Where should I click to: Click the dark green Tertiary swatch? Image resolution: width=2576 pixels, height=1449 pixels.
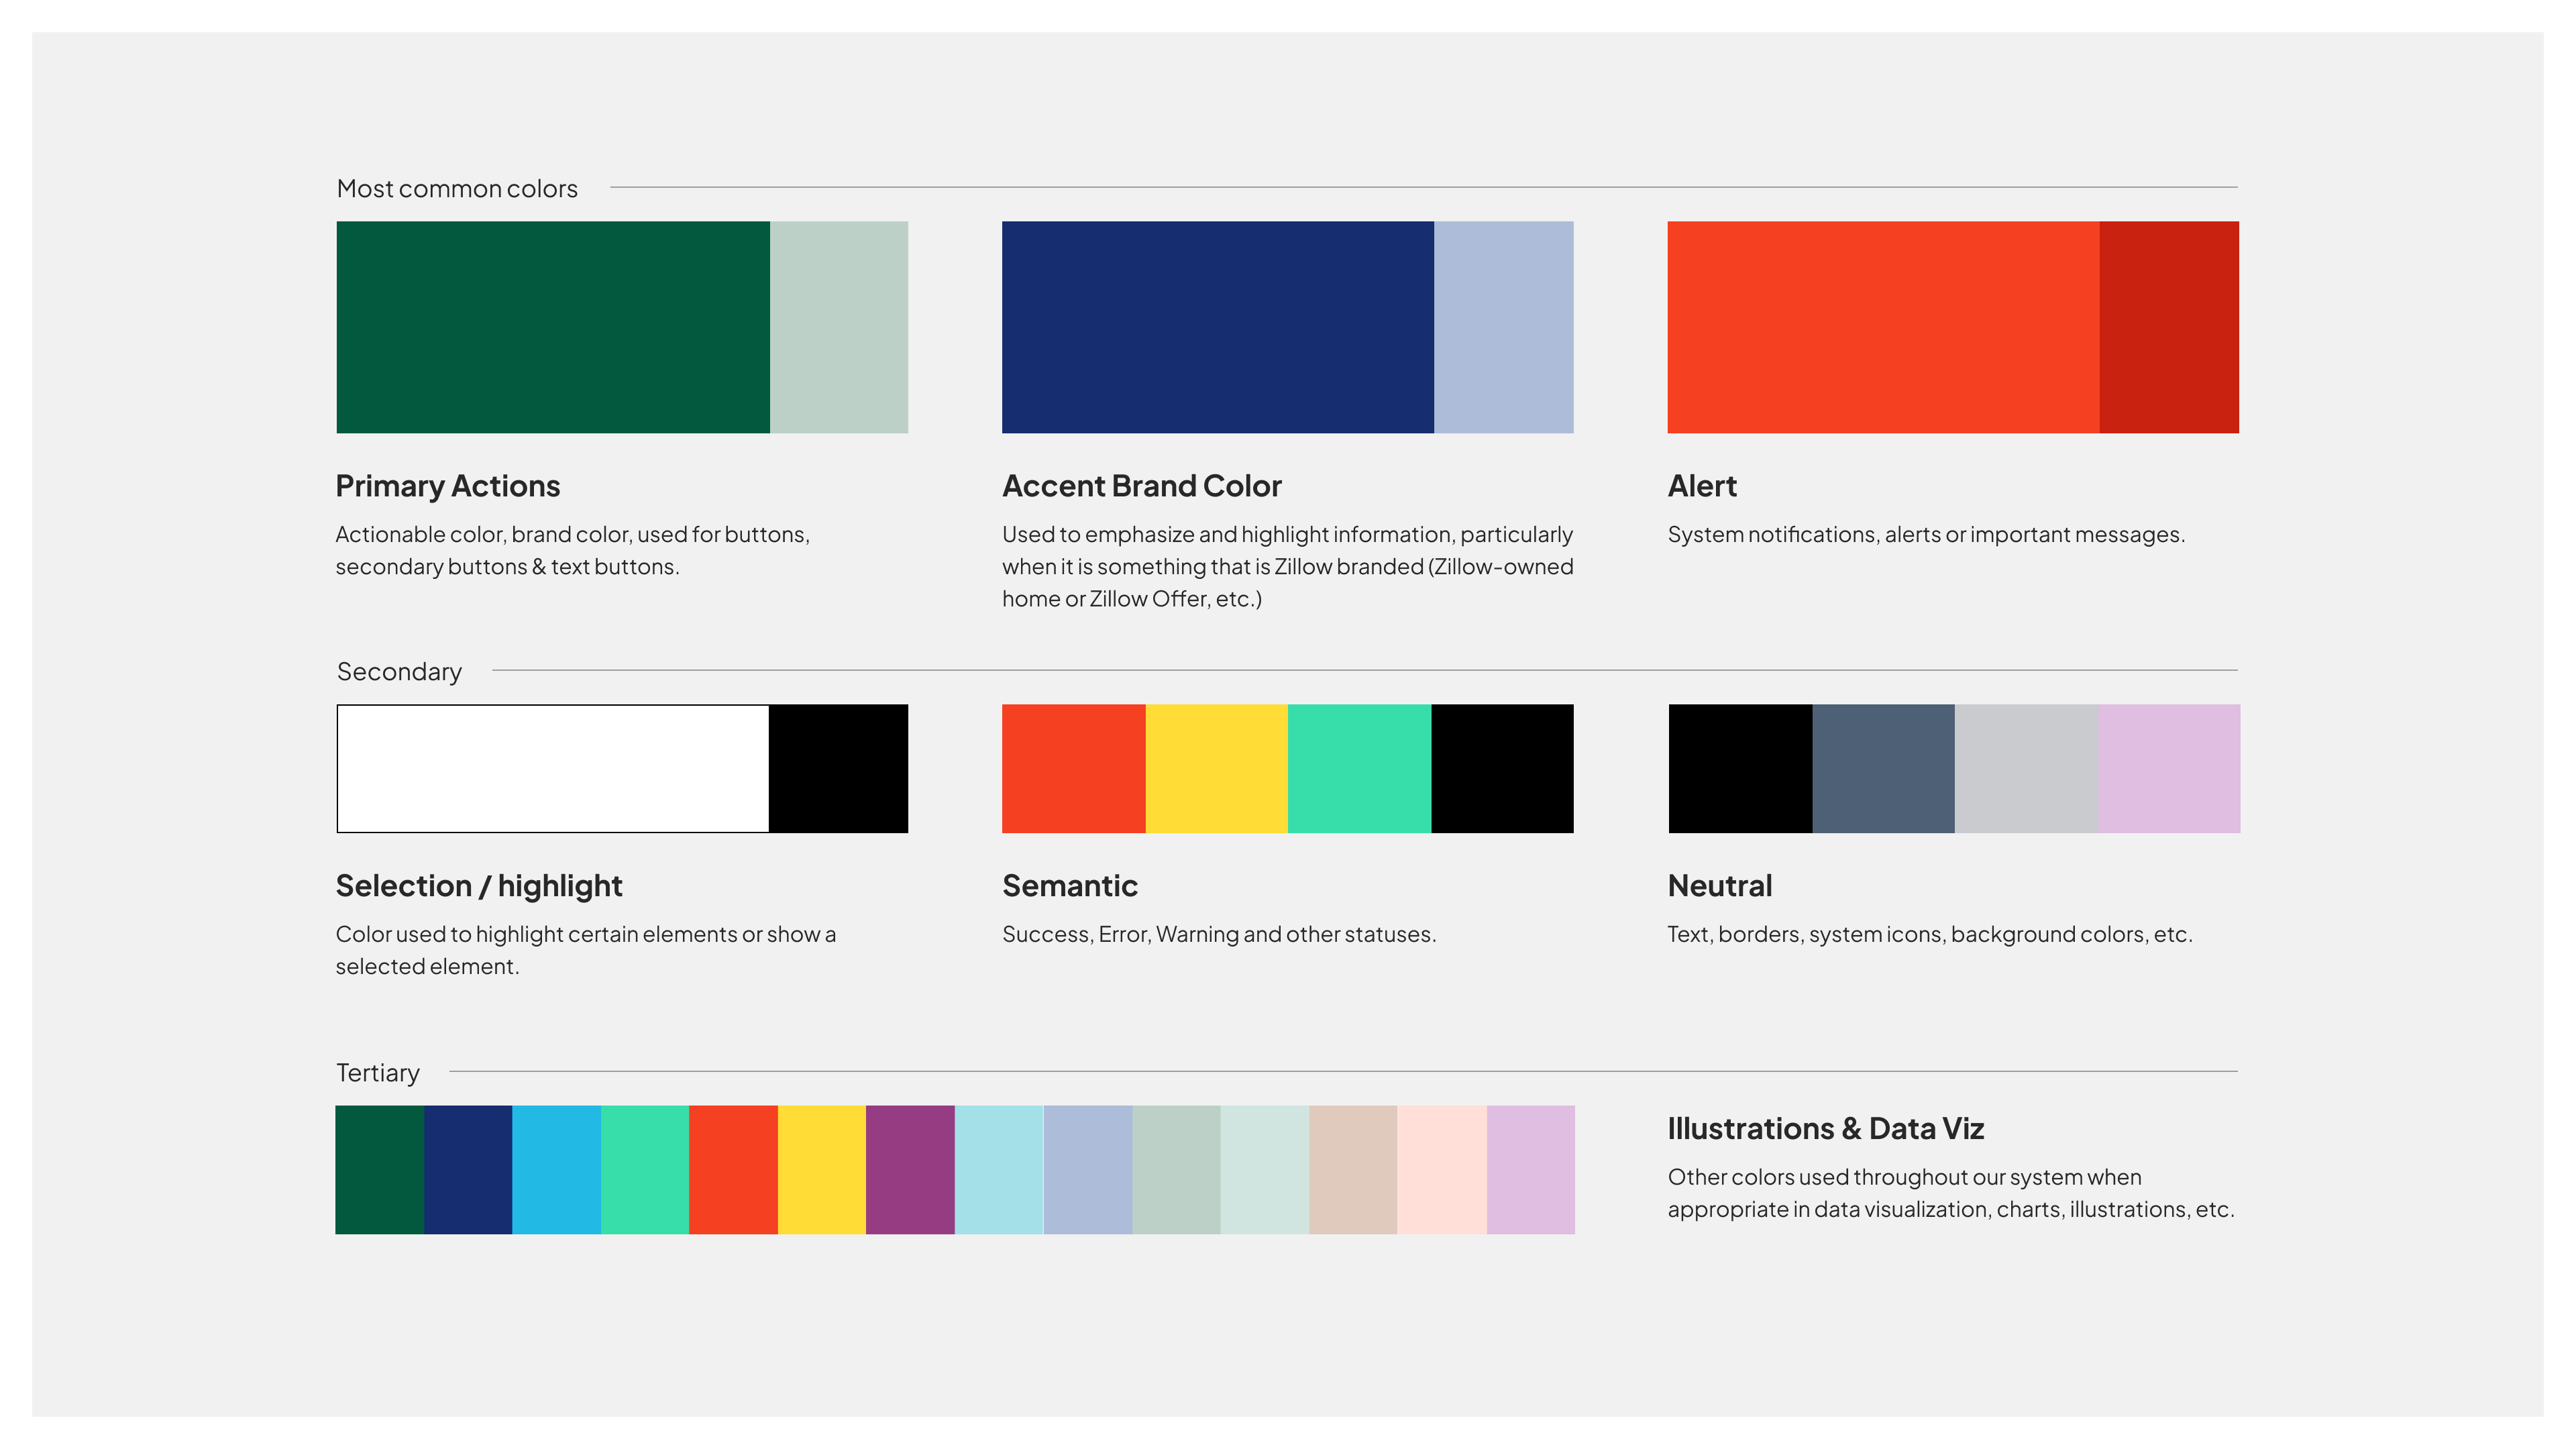(379, 1169)
